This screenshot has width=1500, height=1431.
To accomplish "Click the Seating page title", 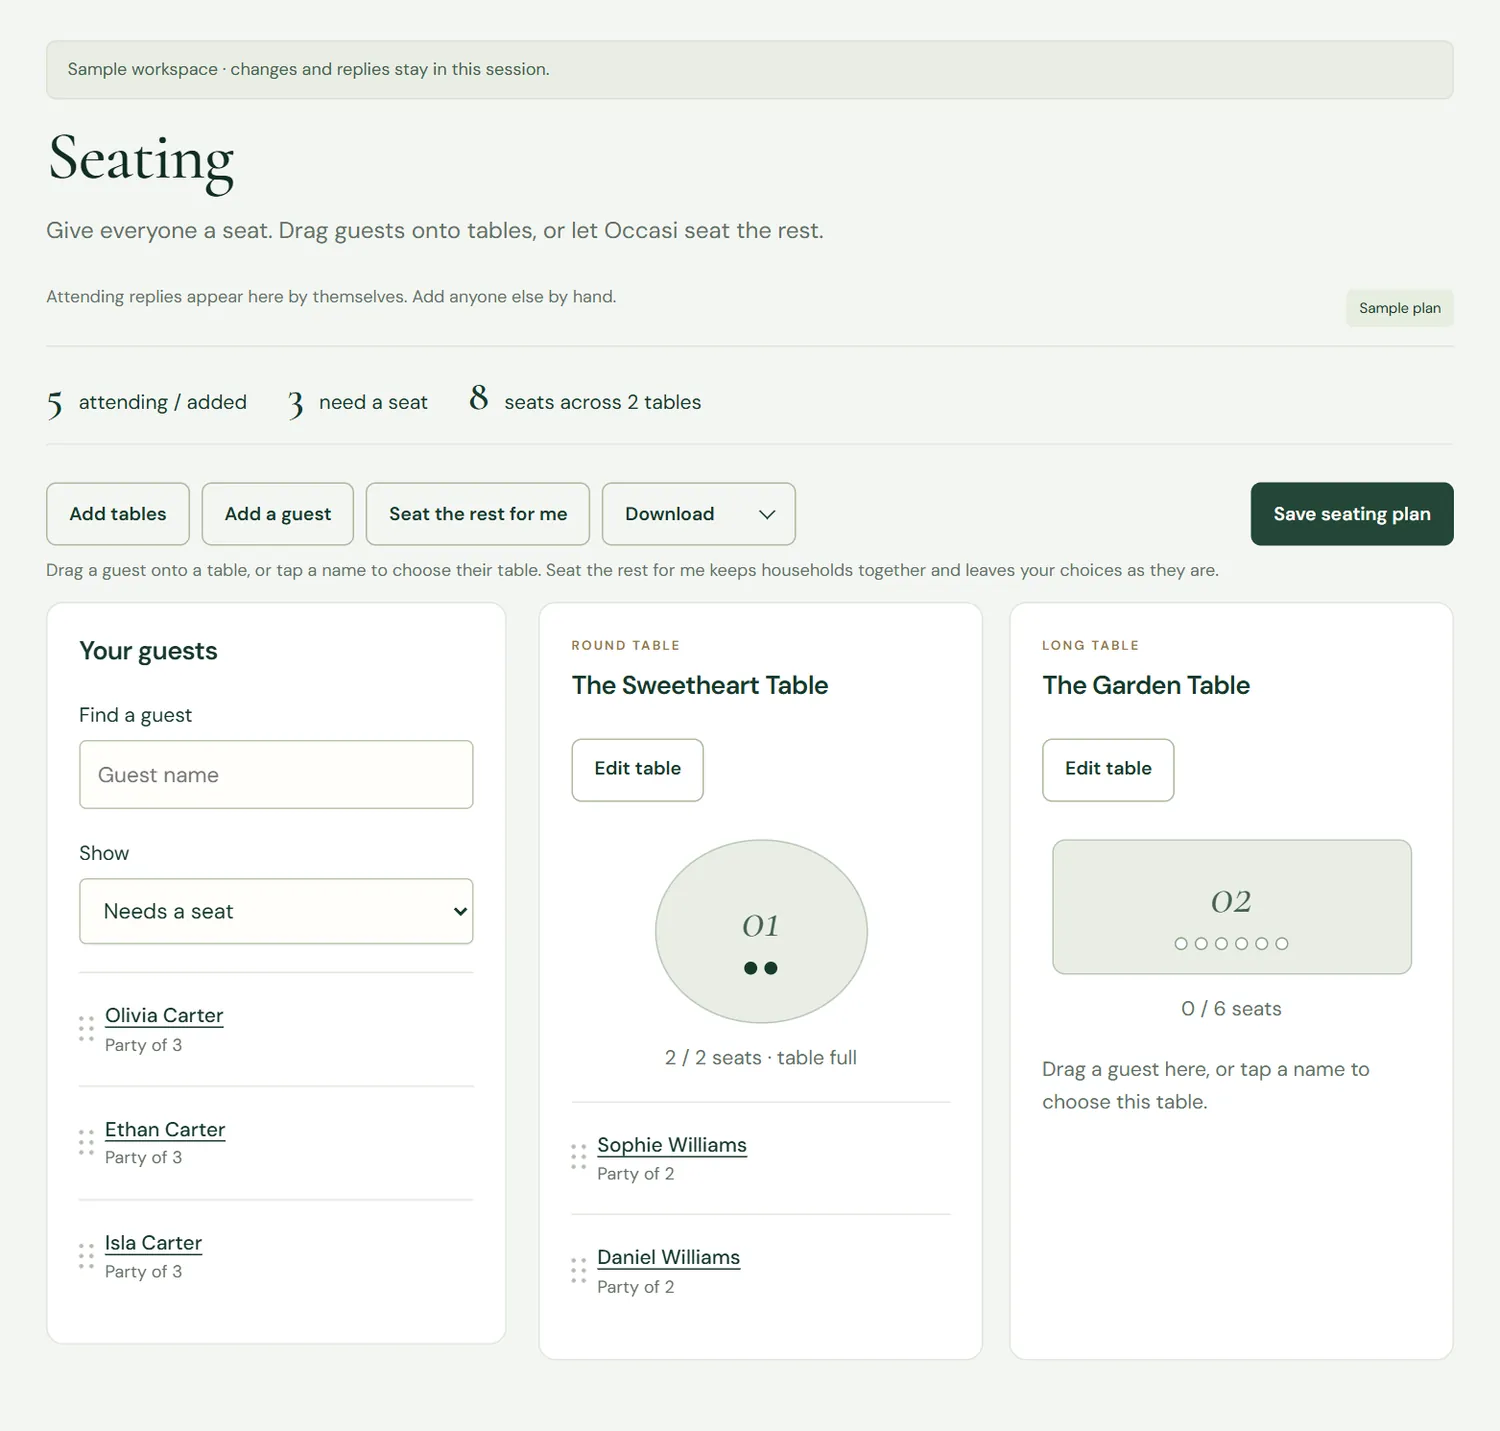I will (x=141, y=160).
